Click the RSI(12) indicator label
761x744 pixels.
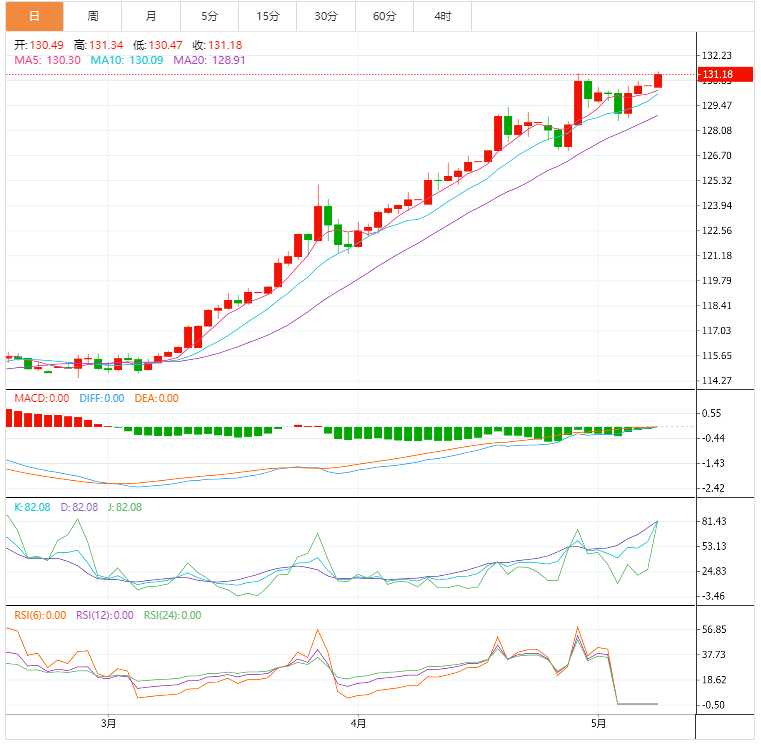104,615
